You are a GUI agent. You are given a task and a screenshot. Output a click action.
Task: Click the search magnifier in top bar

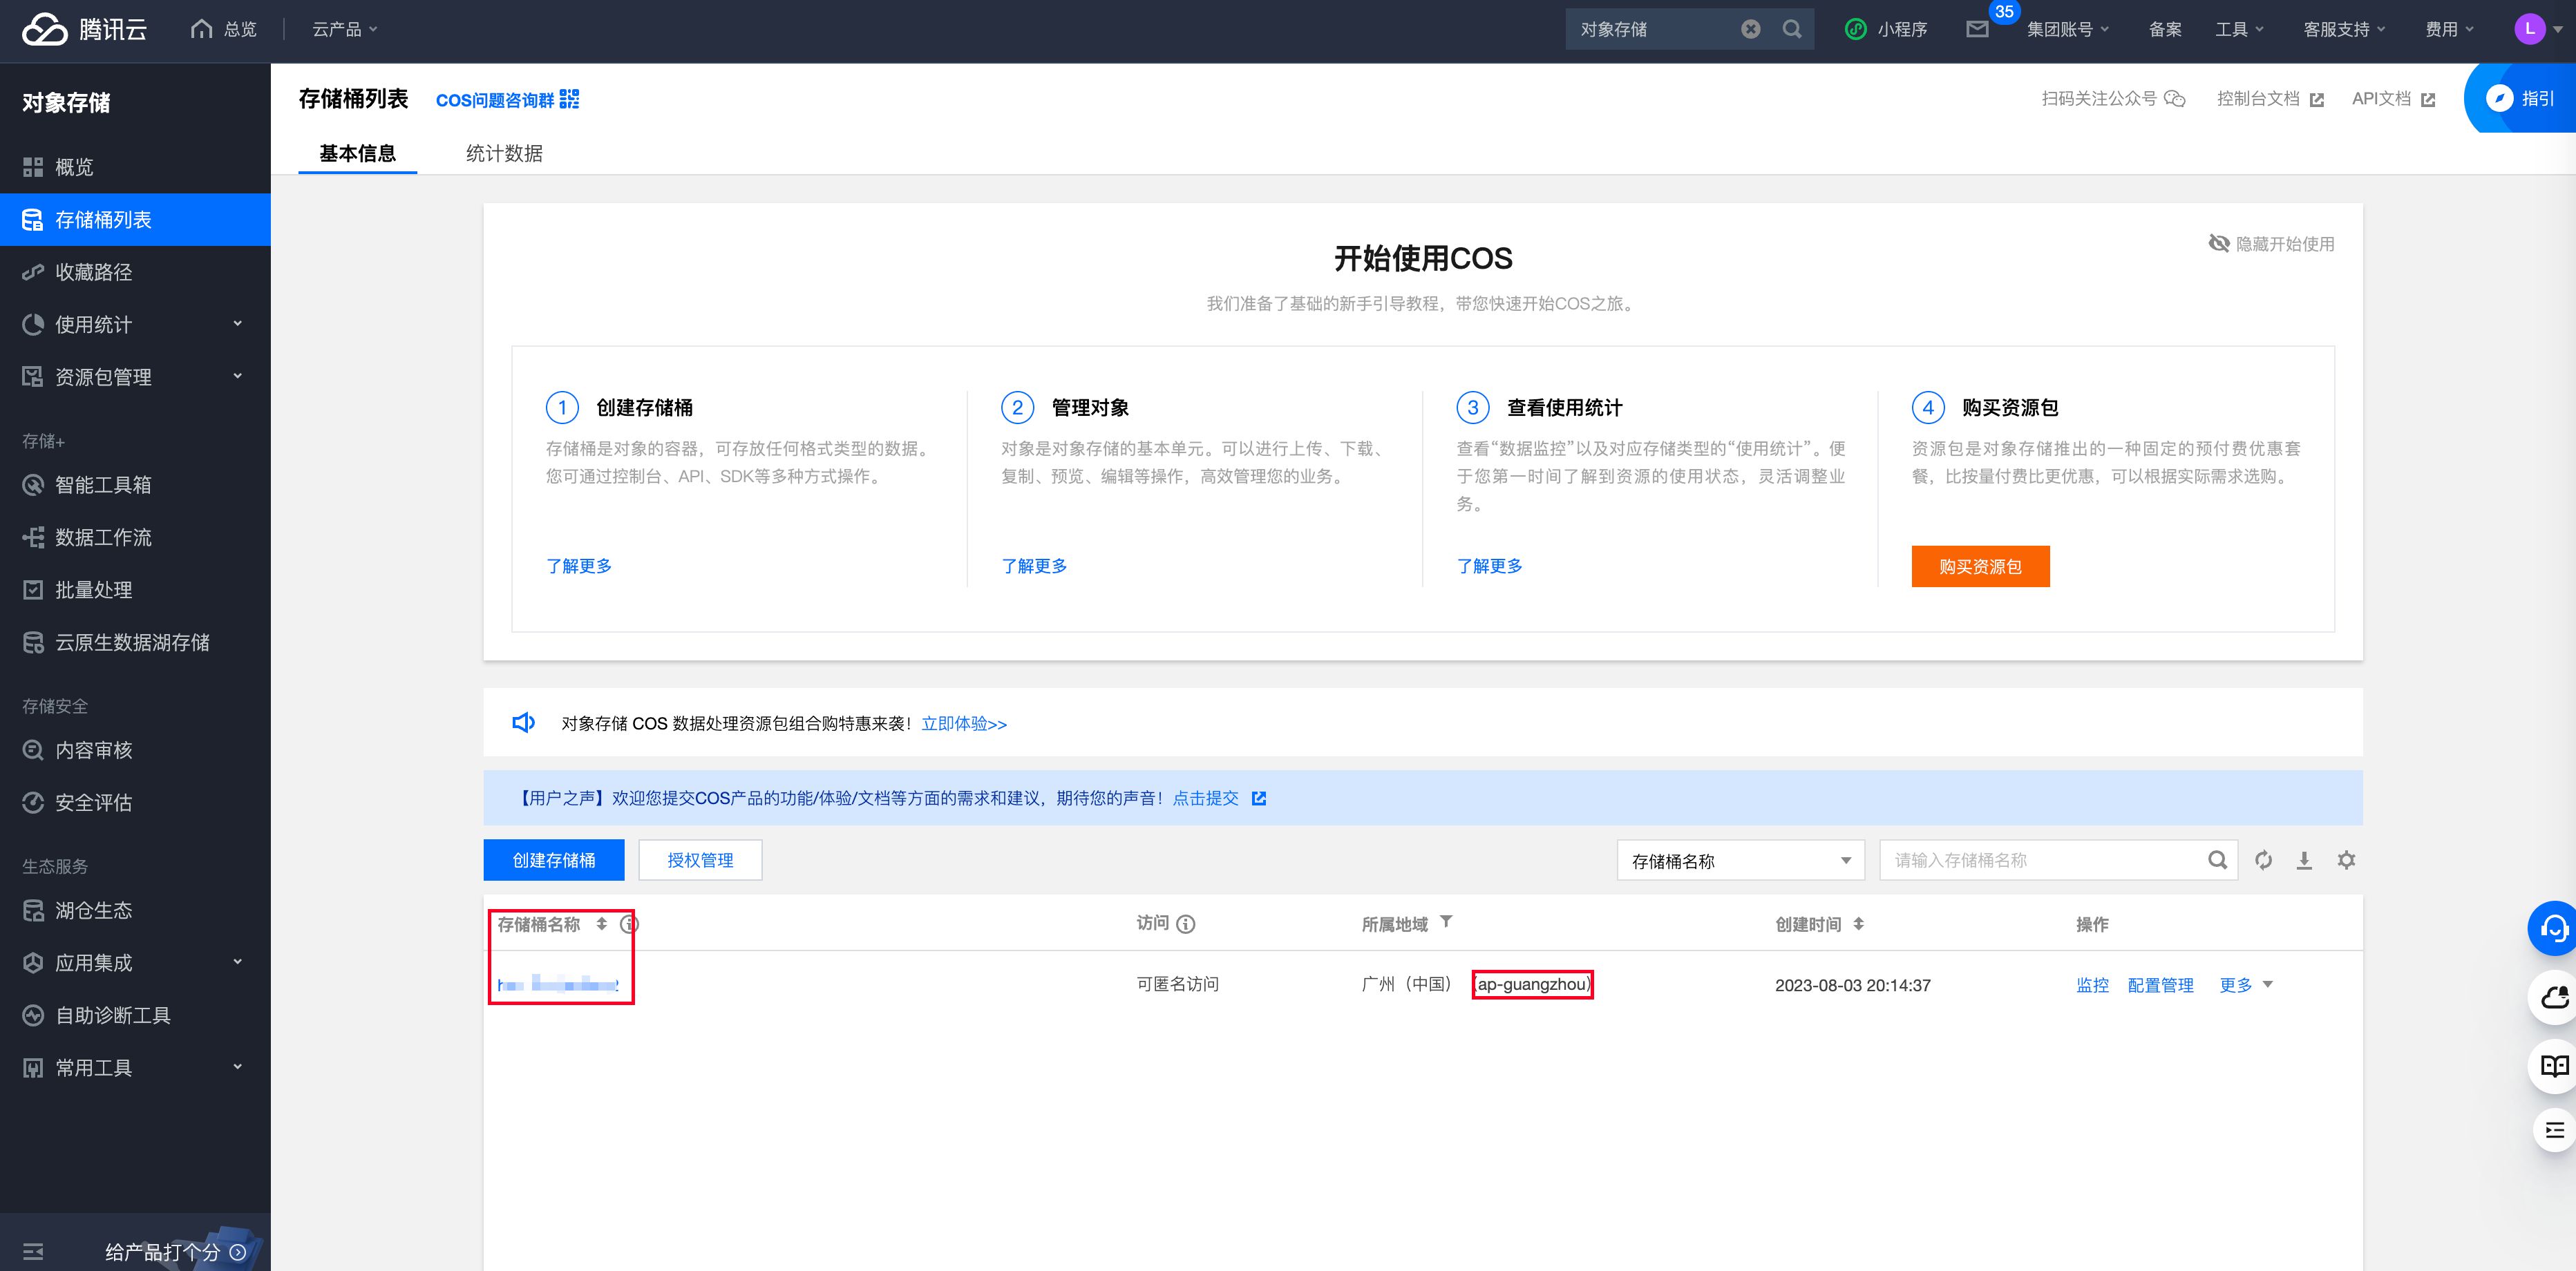(x=1792, y=29)
